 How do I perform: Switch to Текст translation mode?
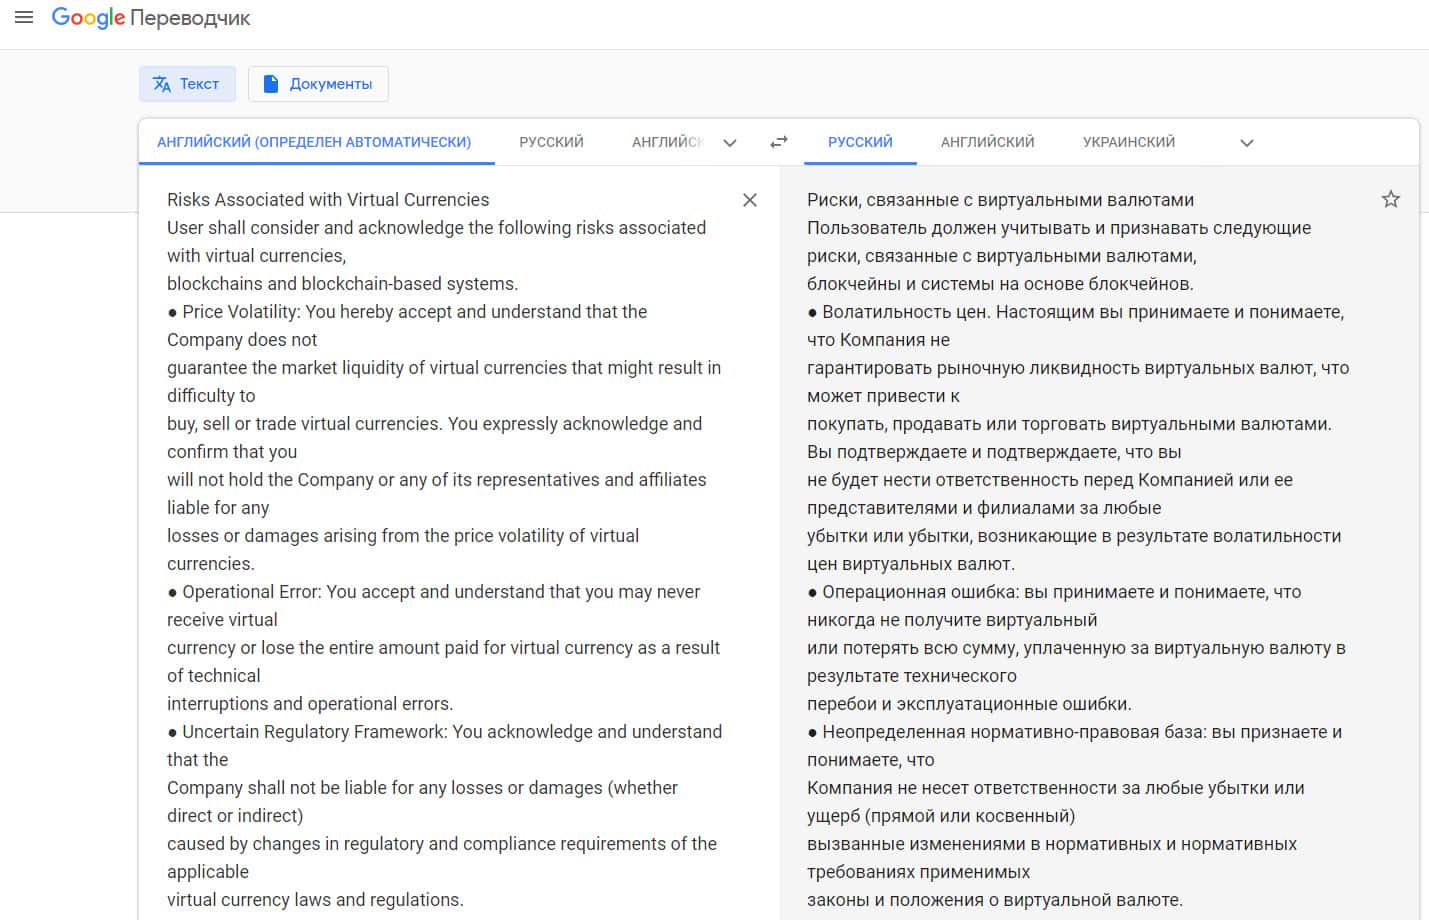click(x=187, y=84)
